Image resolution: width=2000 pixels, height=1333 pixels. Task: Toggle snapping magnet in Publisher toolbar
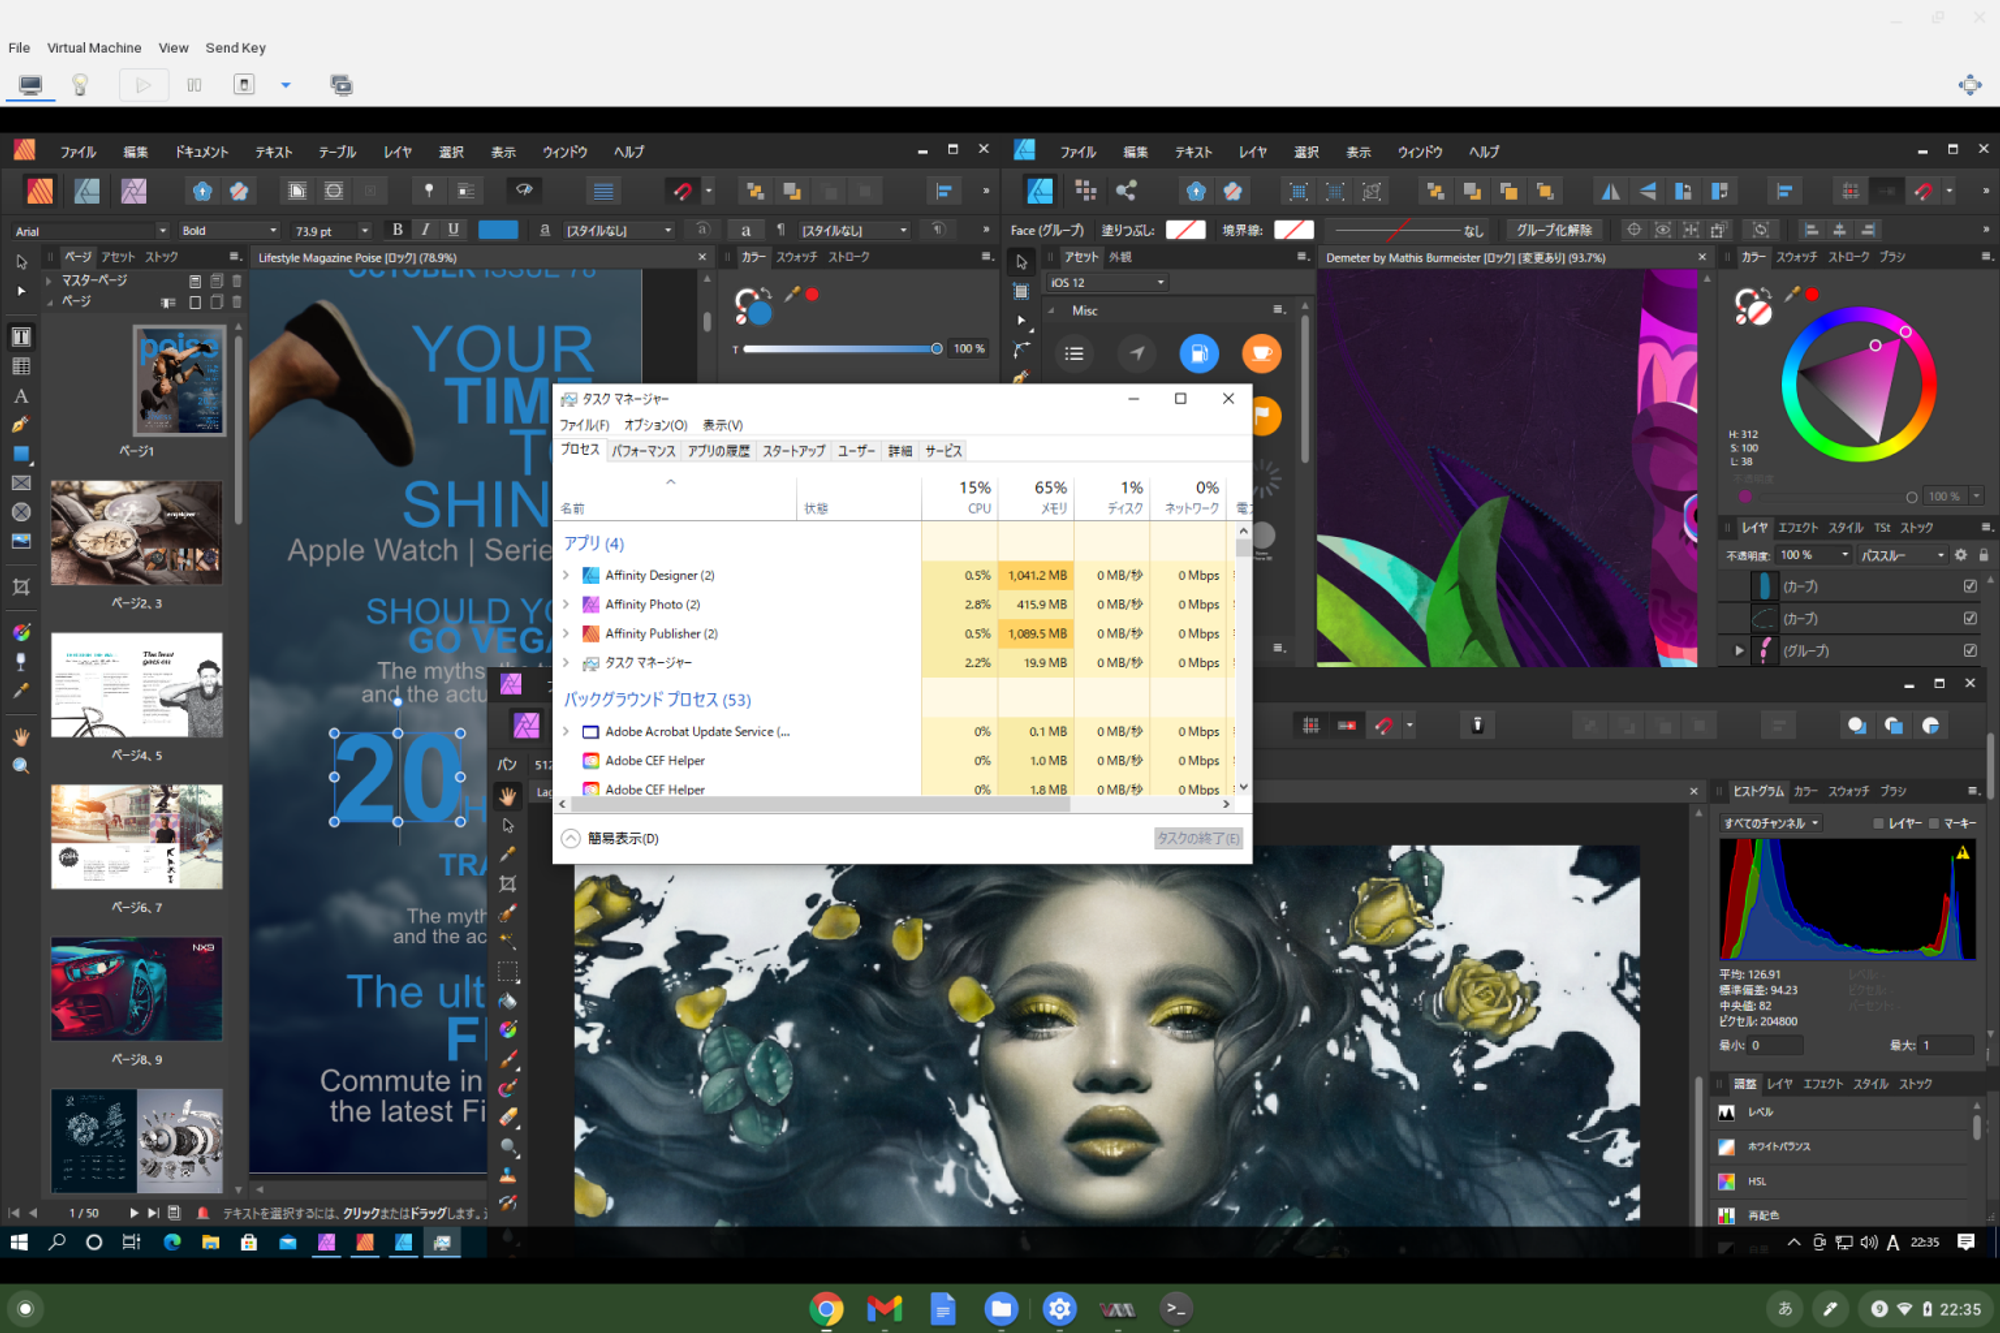coord(682,191)
